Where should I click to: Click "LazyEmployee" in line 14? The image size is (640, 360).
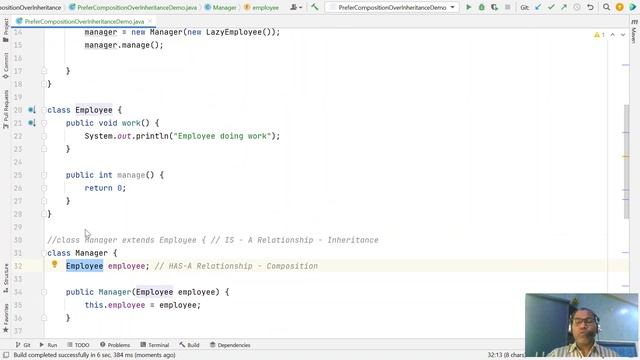click(x=234, y=32)
